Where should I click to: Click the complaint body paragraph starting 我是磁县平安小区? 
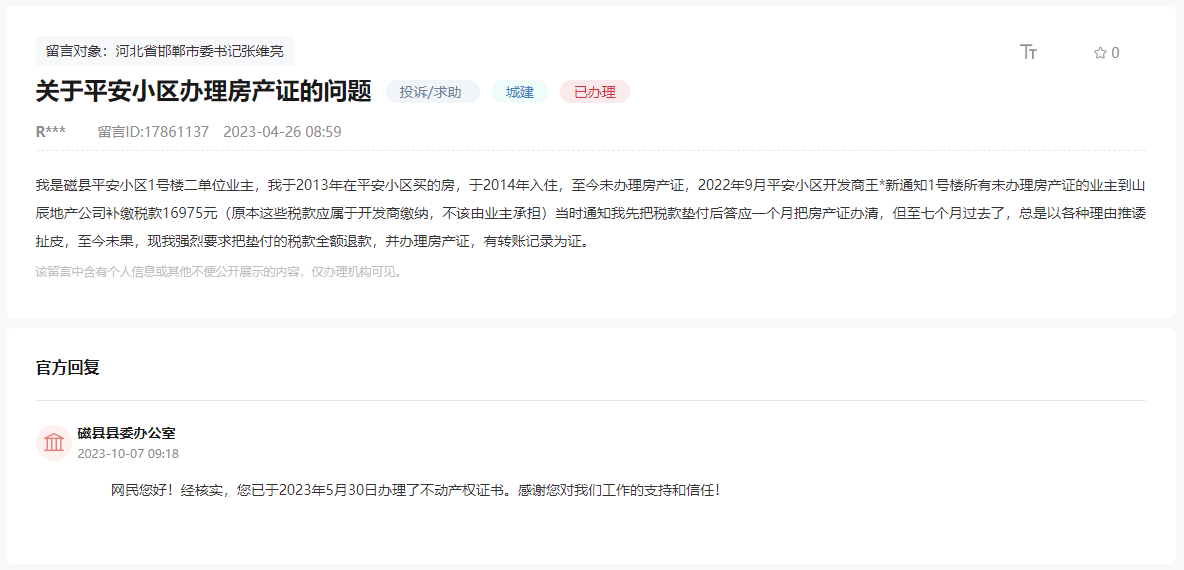click(591, 214)
